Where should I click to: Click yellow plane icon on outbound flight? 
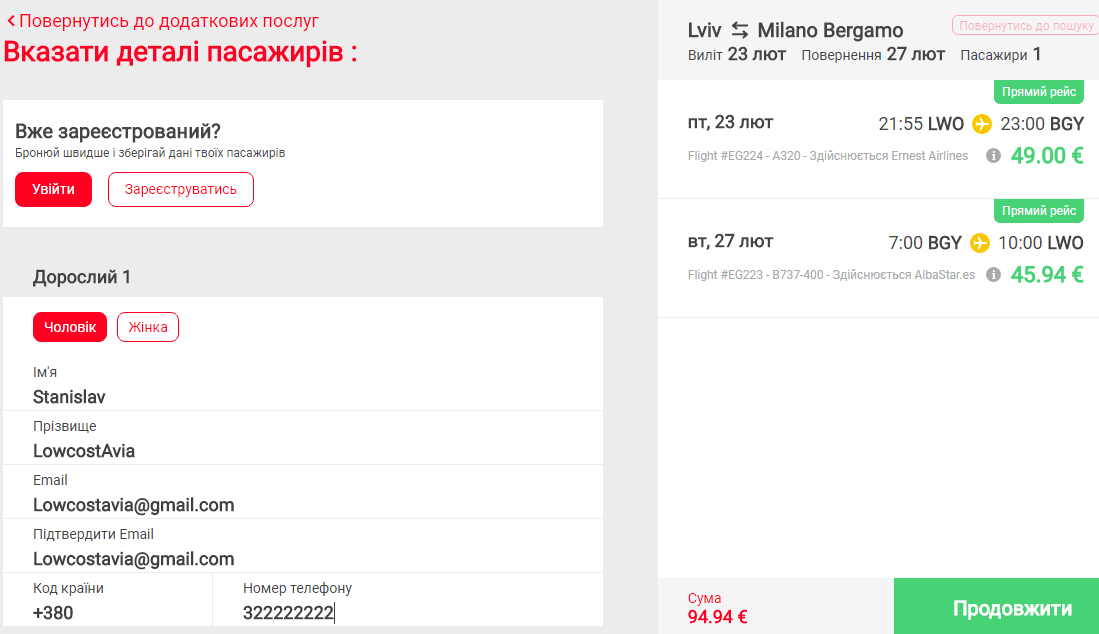[x=982, y=124]
